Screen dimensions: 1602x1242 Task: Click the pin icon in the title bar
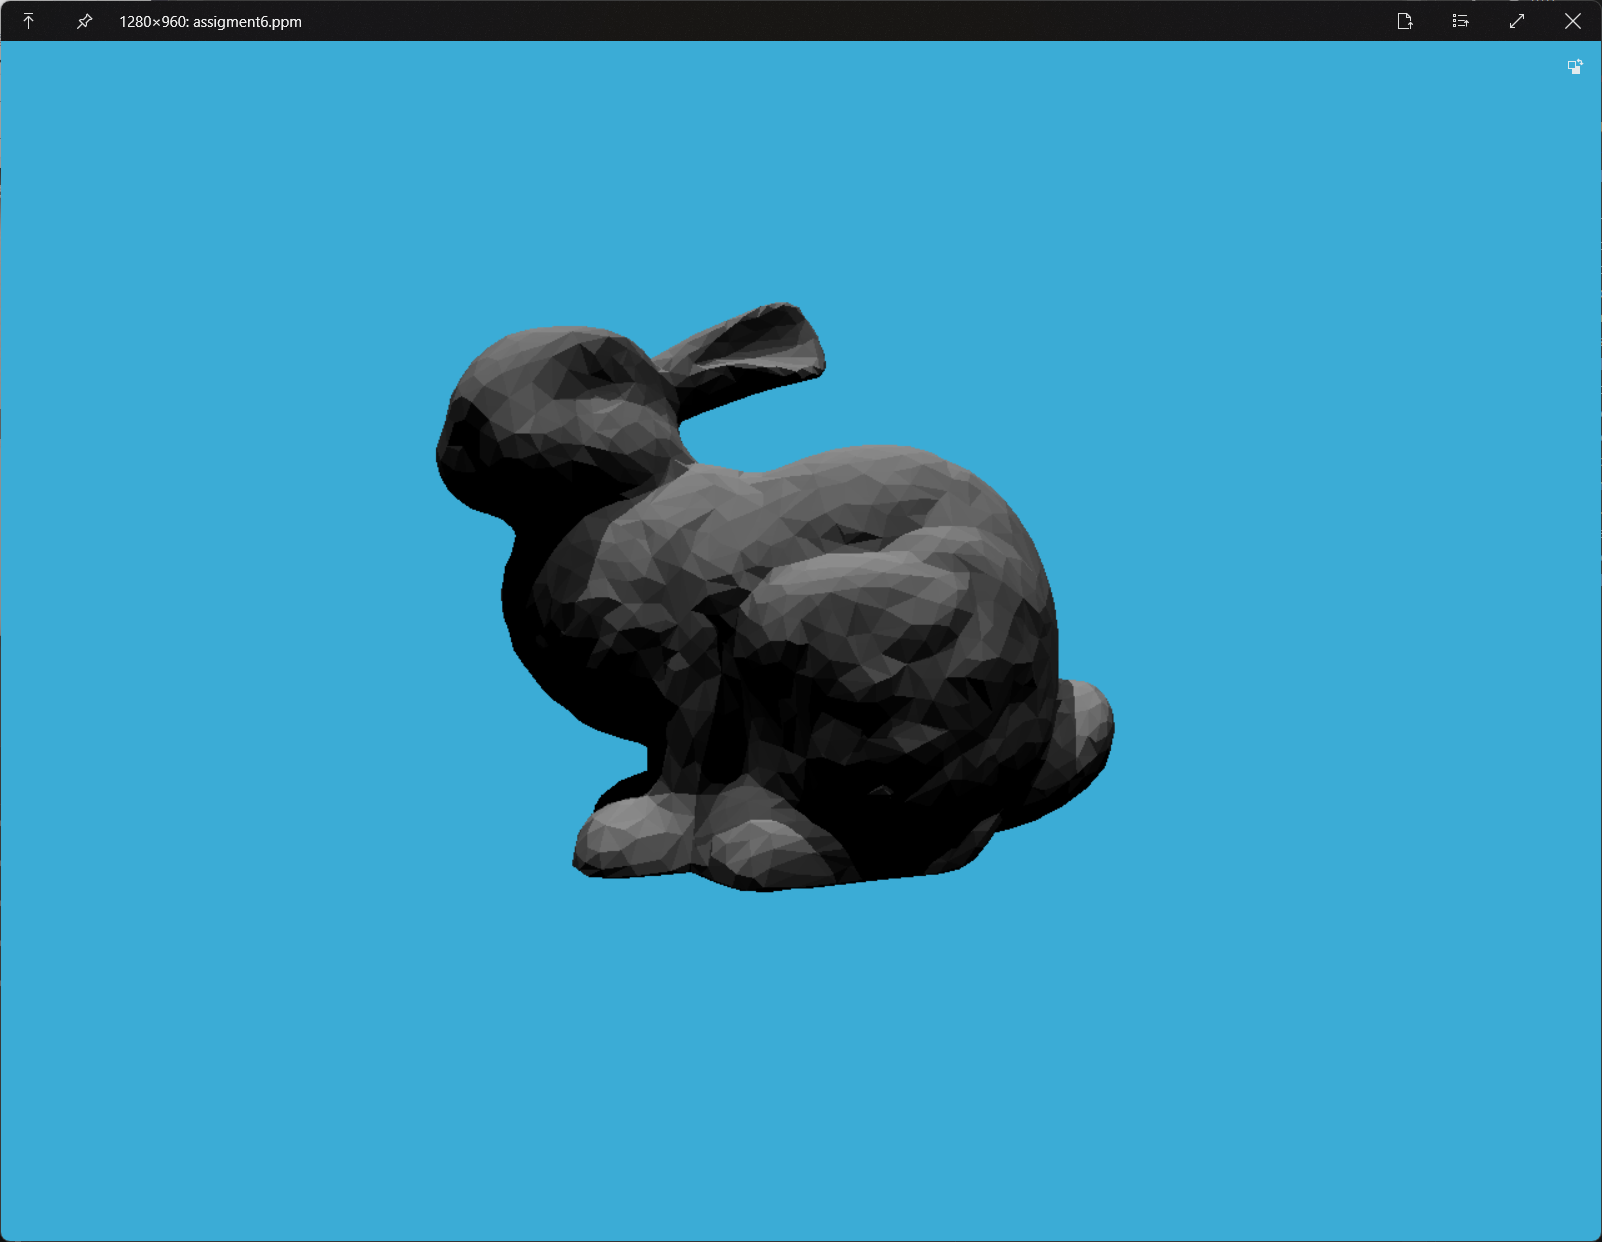[84, 21]
